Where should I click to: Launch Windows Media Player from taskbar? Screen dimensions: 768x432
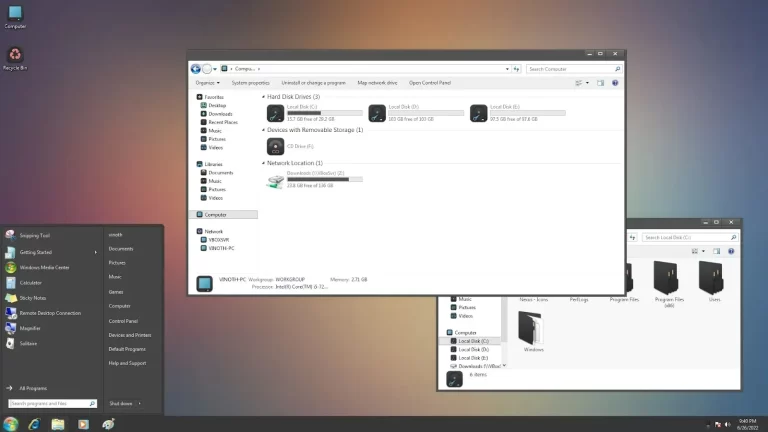coord(83,424)
